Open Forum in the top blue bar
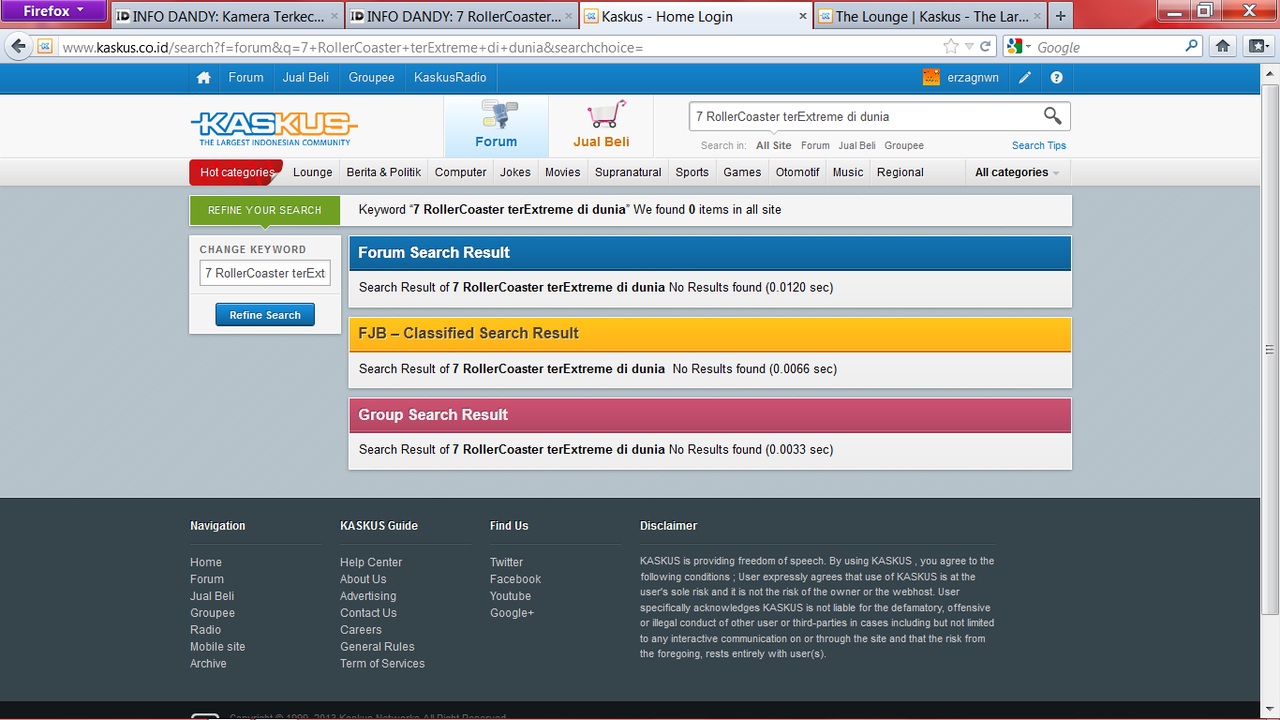This screenshot has width=1280, height=720. pos(246,77)
